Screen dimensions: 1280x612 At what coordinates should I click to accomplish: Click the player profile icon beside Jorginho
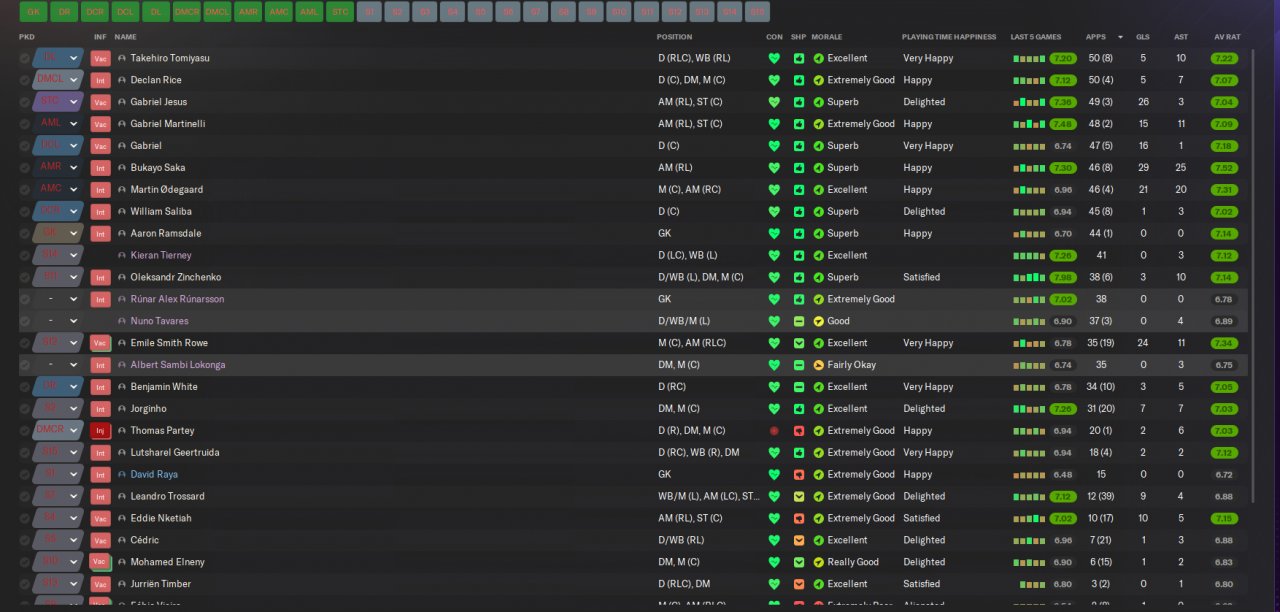point(122,409)
